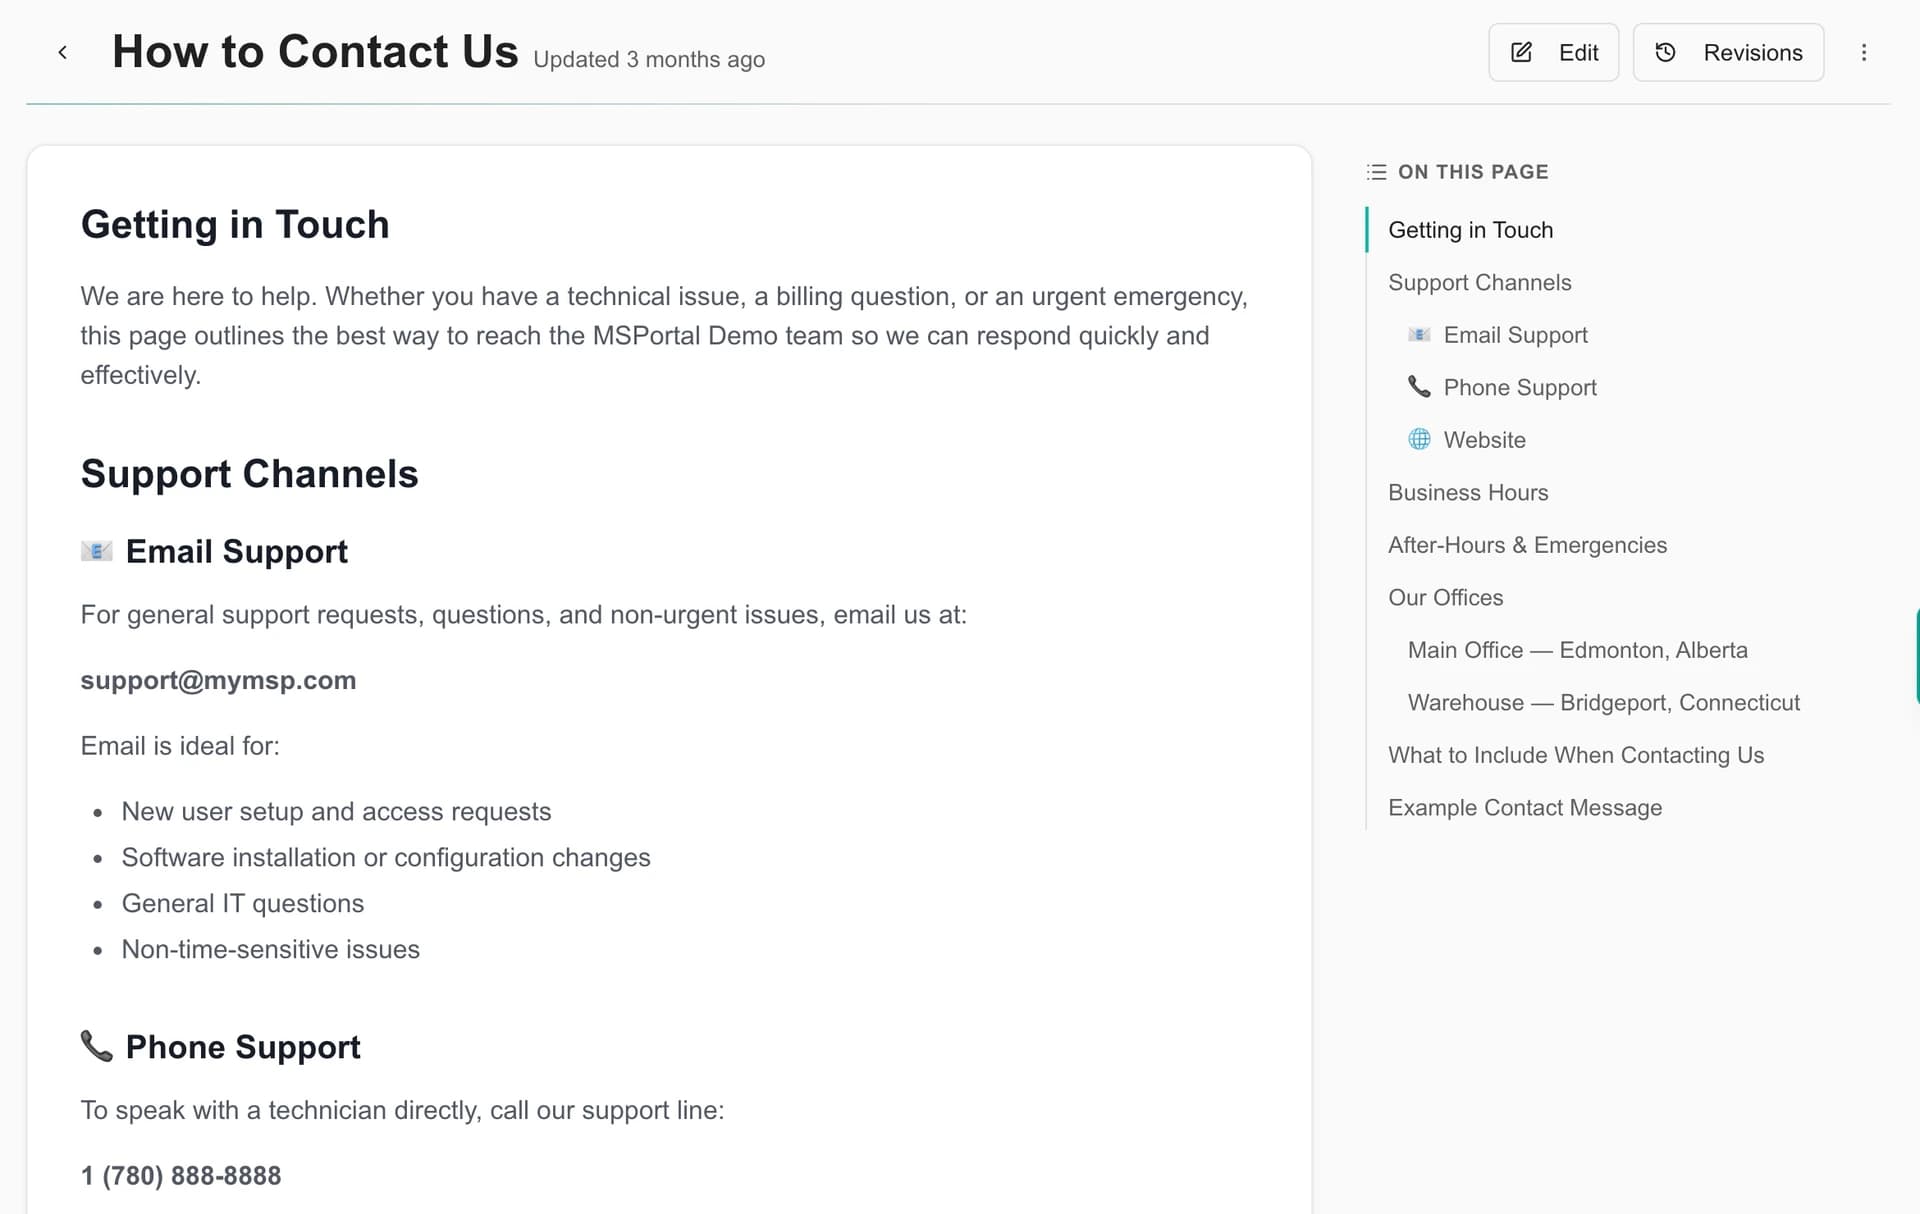
Task: Go back using the left chevron arrow
Action: click(x=63, y=52)
